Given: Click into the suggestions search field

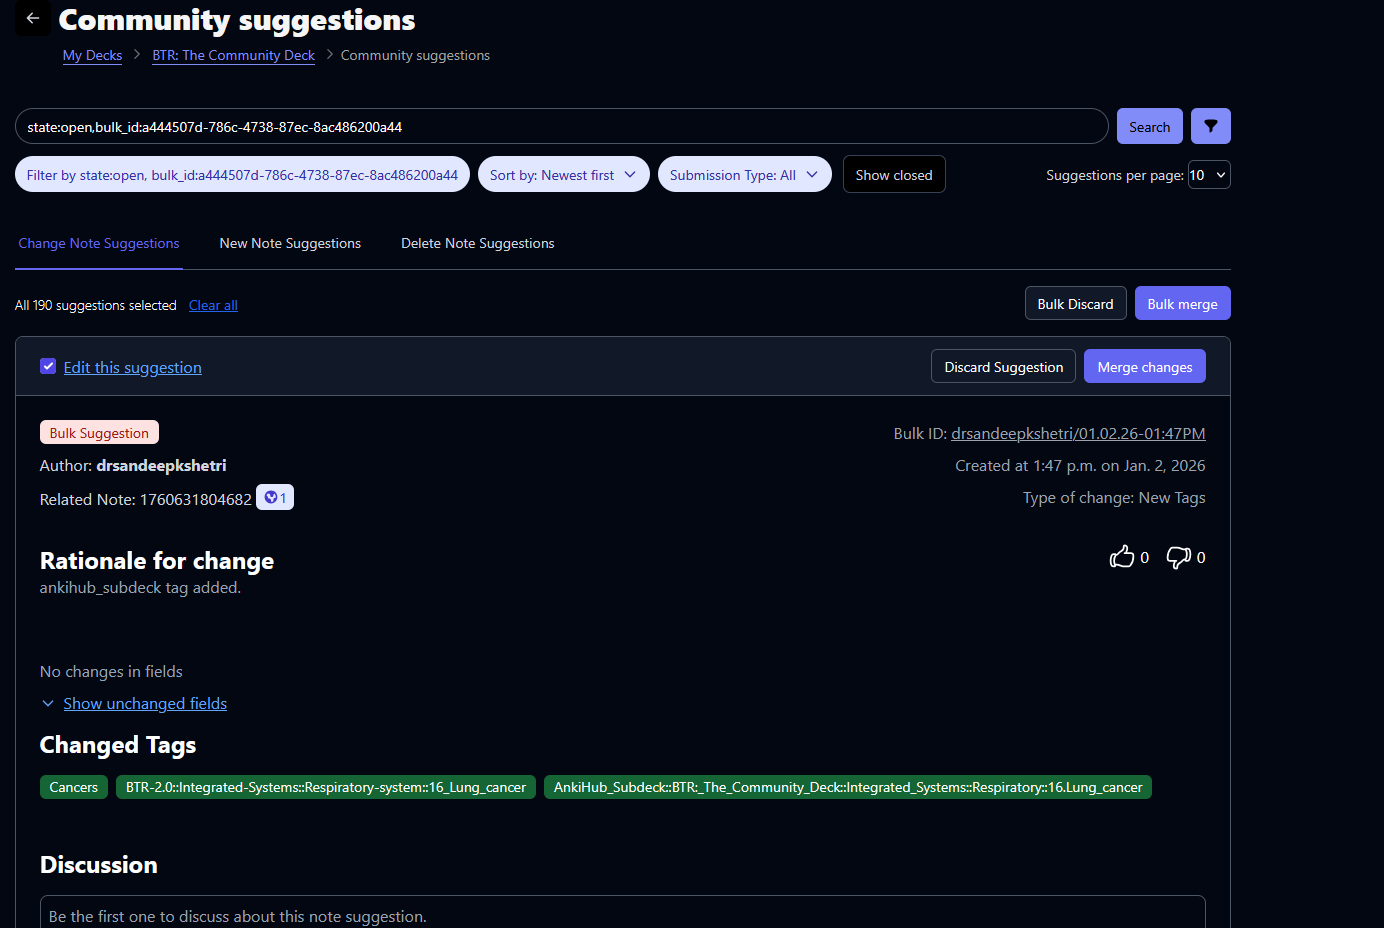Looking at the screenshot, I should pyautogui.click(x=560, y=127).
